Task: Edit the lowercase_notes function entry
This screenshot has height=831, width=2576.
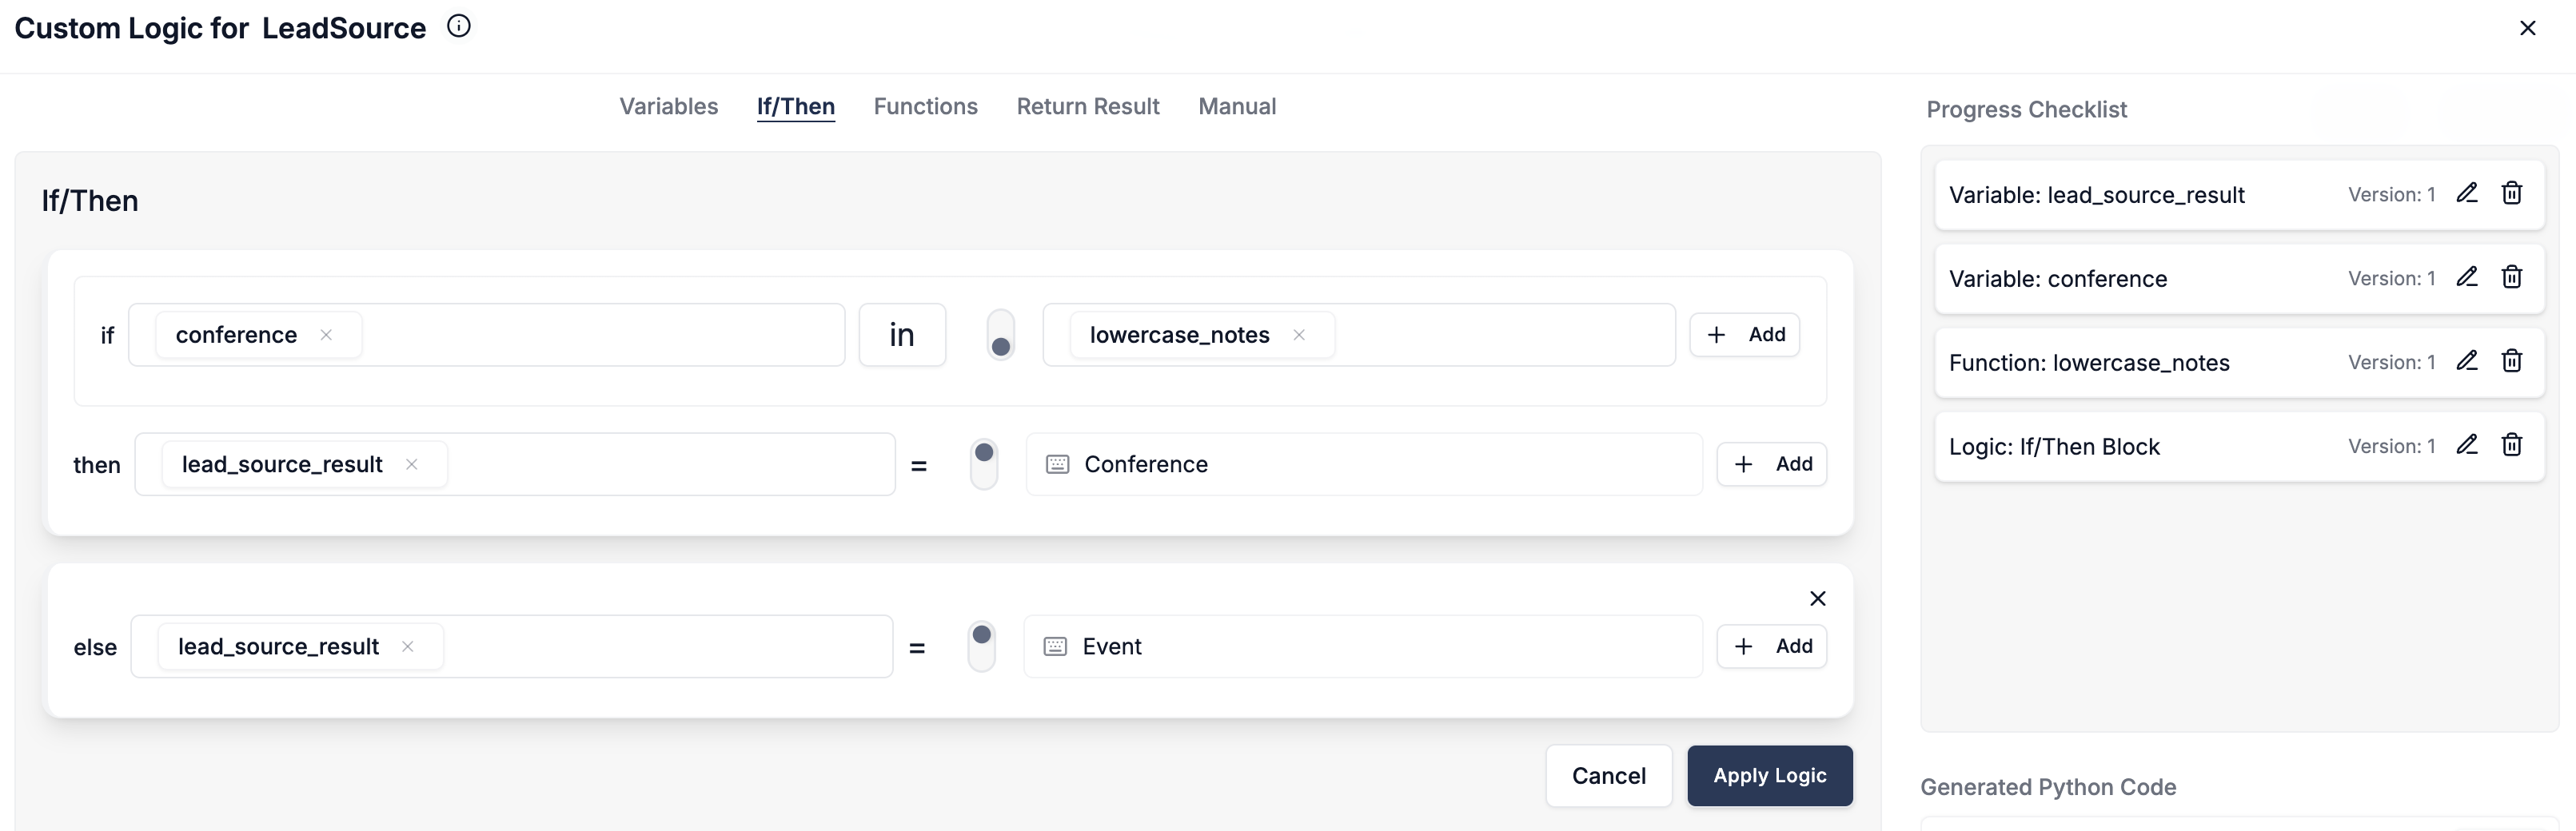Action: 2466,361
